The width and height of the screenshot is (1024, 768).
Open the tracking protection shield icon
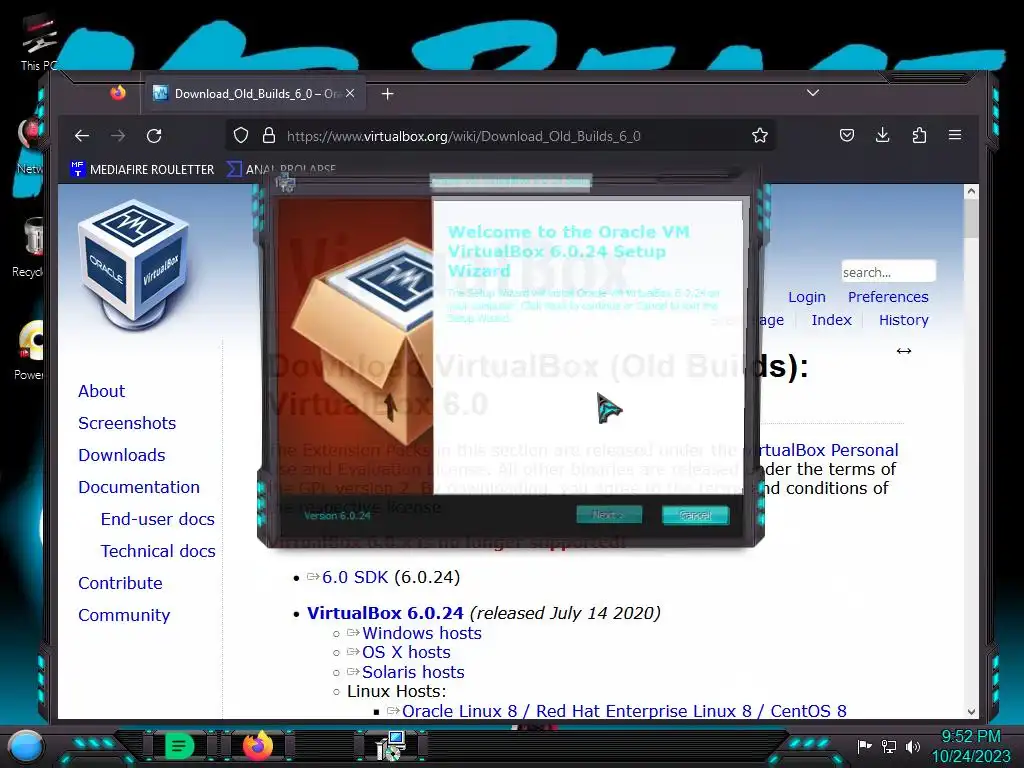click(x=241, y=136)
